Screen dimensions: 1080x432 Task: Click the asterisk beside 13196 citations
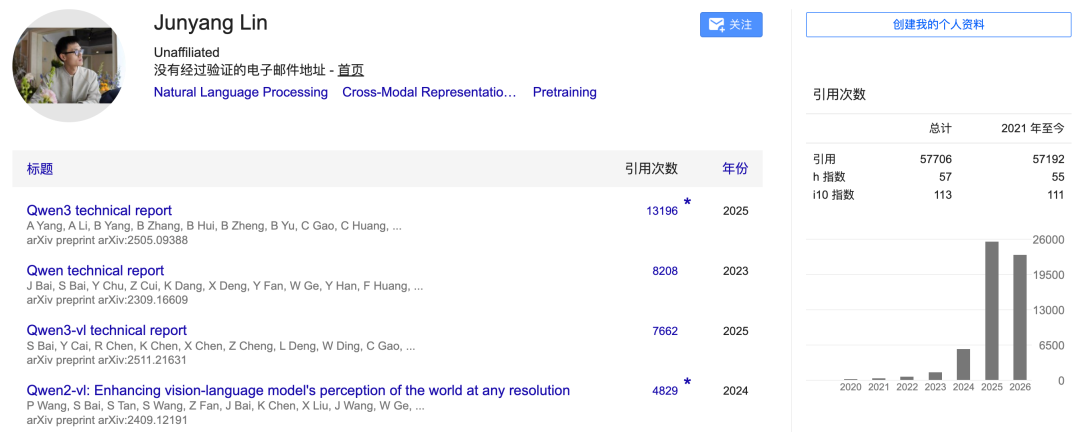pyautogui.click(x=687, y=203)
